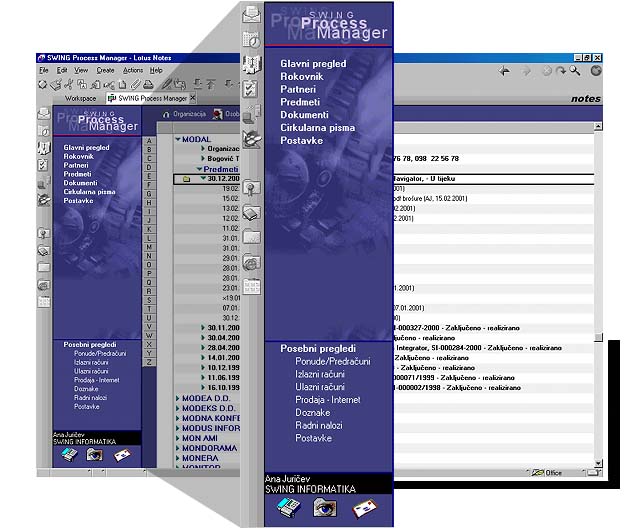643x529 pixels.
Task: Open the File menu
Action: pos(44,71)
